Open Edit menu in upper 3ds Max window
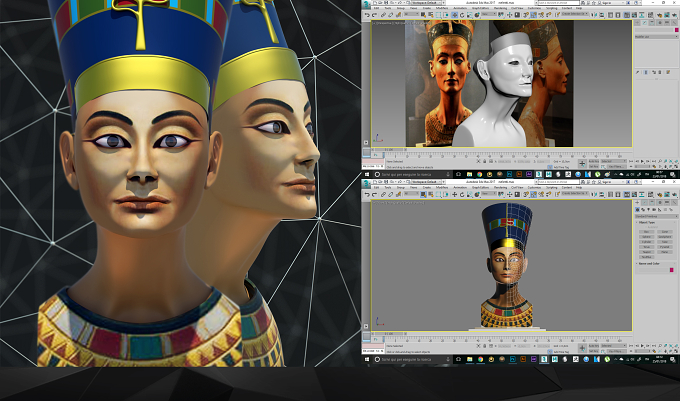 (376, 8)
